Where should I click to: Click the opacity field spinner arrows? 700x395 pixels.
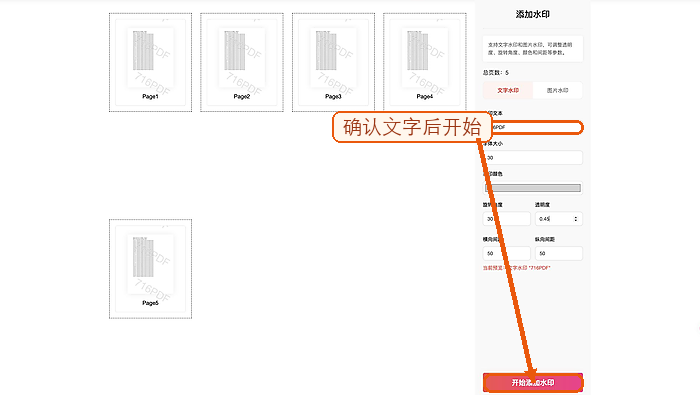point(575,219)
